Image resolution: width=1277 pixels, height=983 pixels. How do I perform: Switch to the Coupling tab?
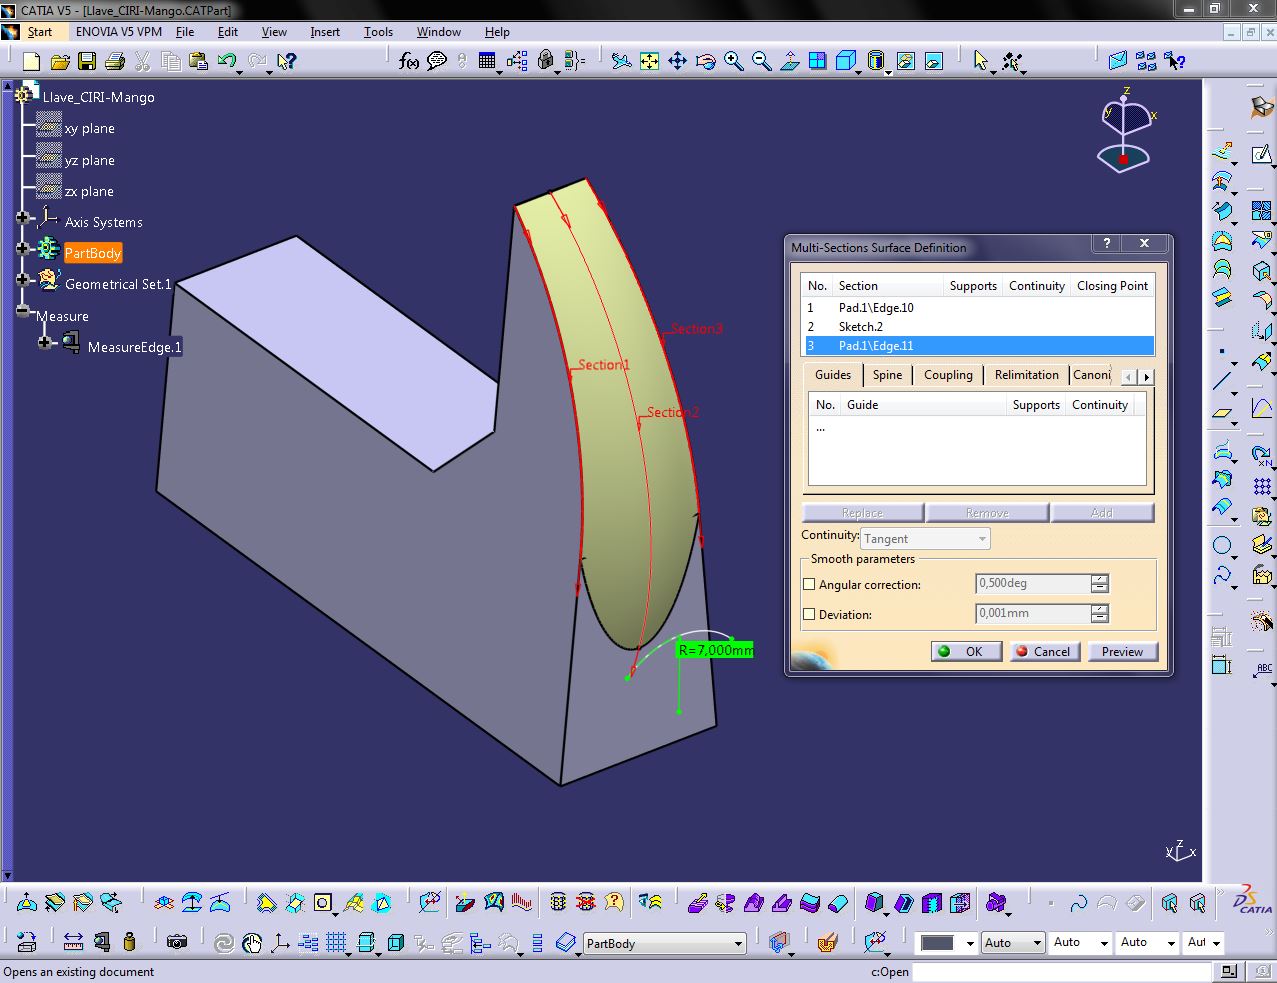(x=947, y=375)
